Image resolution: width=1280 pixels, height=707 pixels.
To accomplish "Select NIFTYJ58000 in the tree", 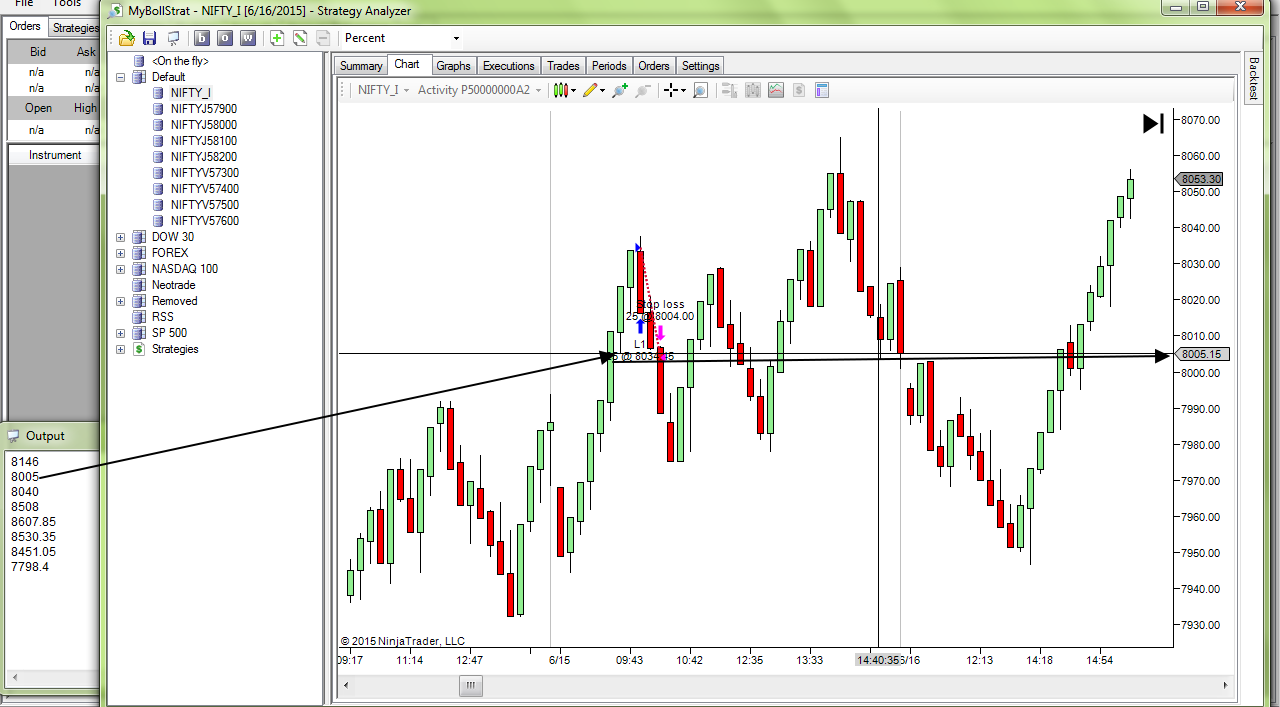I will point(204,125).
